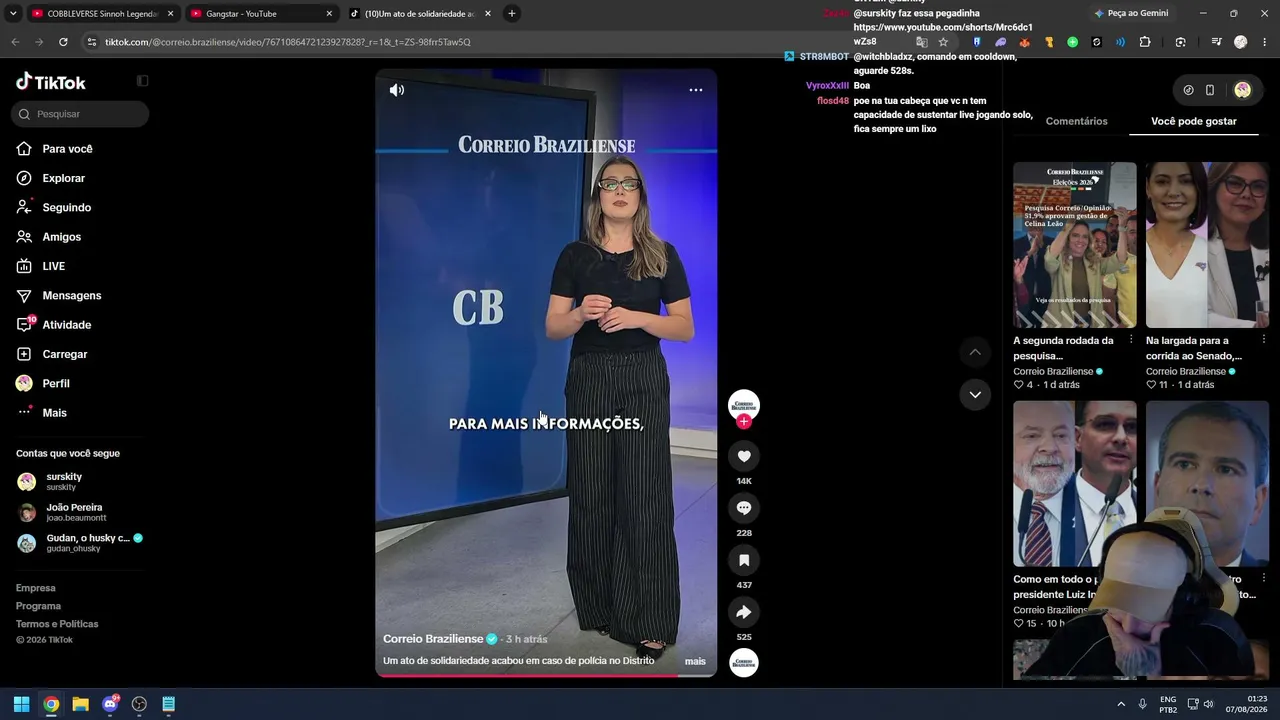Open options for A segunda rodada video
Image resolution: width=1280 pixels, height=720 pixels.
[x=1131, y=340]
